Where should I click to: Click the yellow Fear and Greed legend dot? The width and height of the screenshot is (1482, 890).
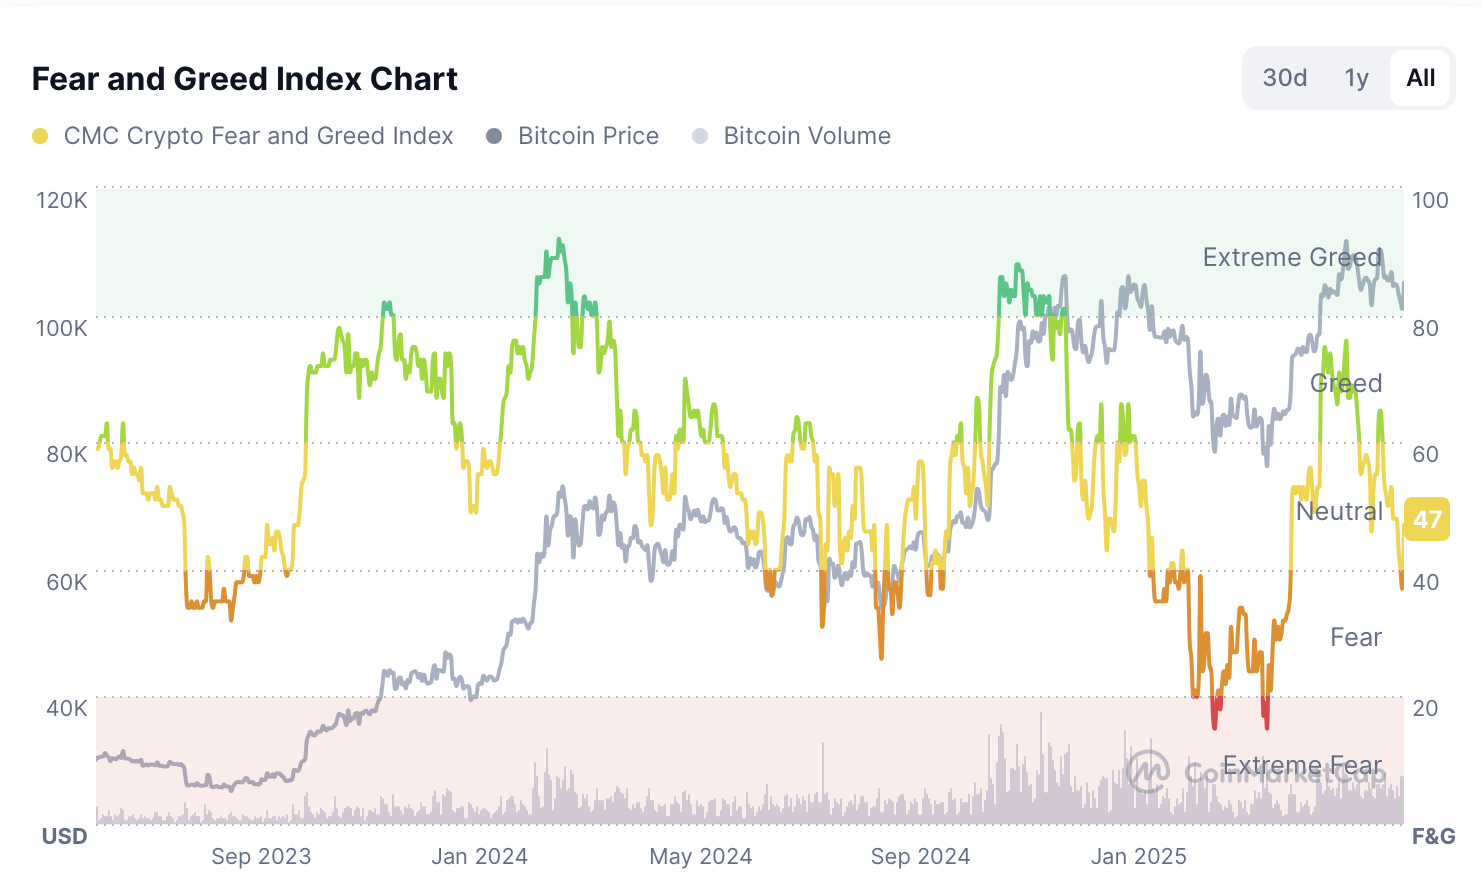coord(40,134)
